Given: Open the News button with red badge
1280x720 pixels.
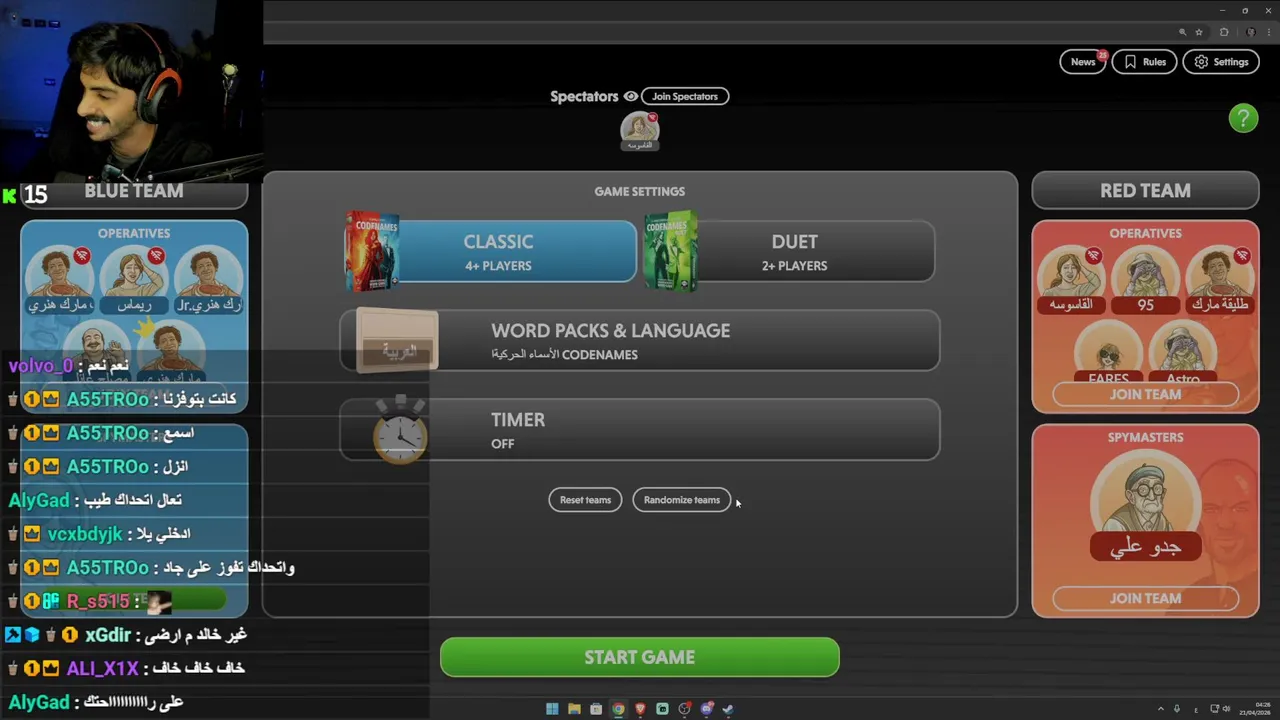Looking at the screenshot, I should click(x=1083, y=62).
